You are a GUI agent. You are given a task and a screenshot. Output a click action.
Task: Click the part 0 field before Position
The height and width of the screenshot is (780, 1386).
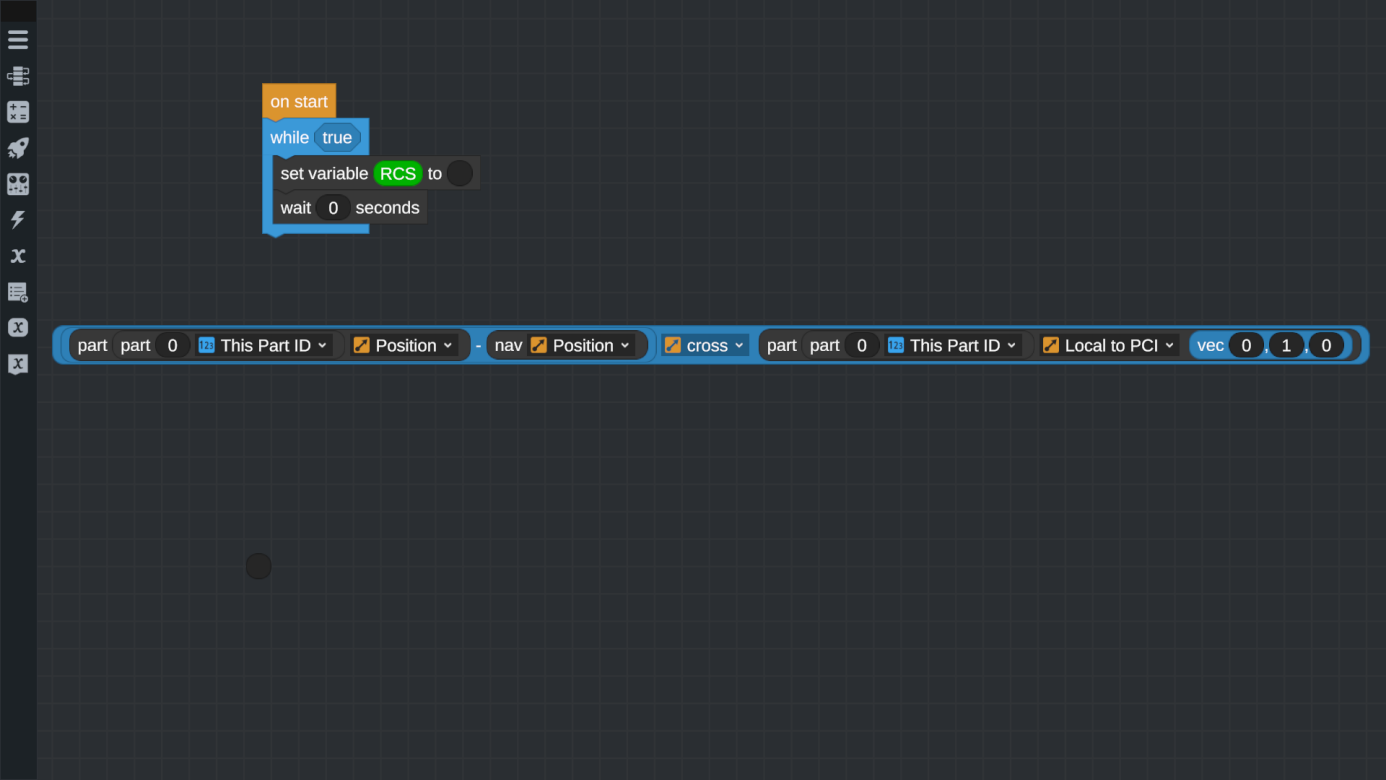click(x=172, y=345)
